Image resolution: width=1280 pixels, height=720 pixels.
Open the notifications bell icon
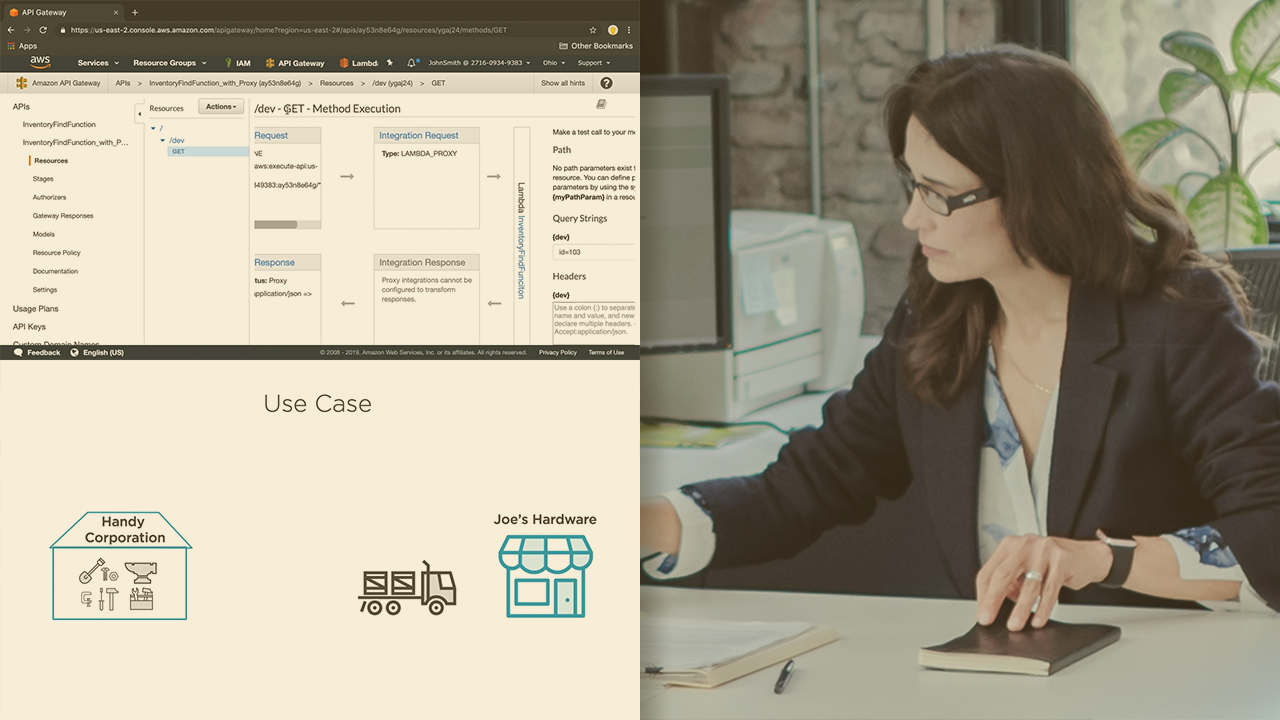click(x=411, y=63)
